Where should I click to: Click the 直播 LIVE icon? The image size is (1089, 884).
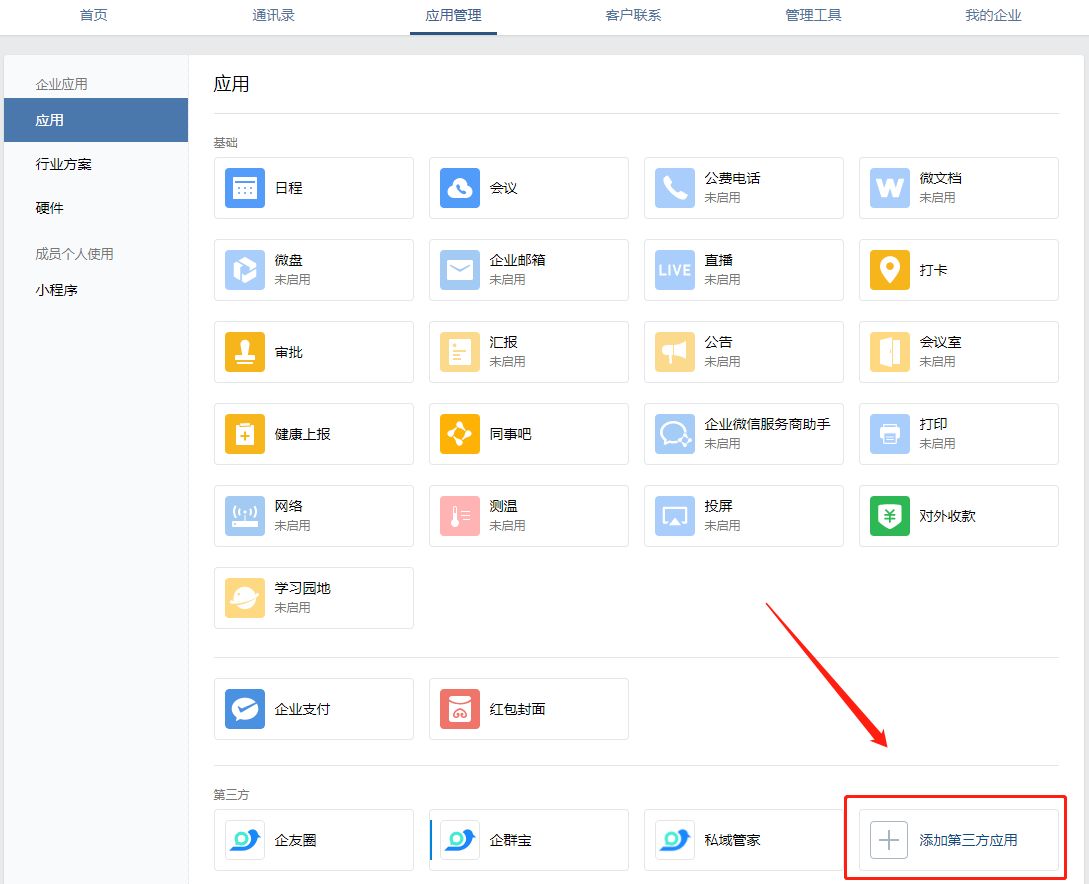pos(675,270)
